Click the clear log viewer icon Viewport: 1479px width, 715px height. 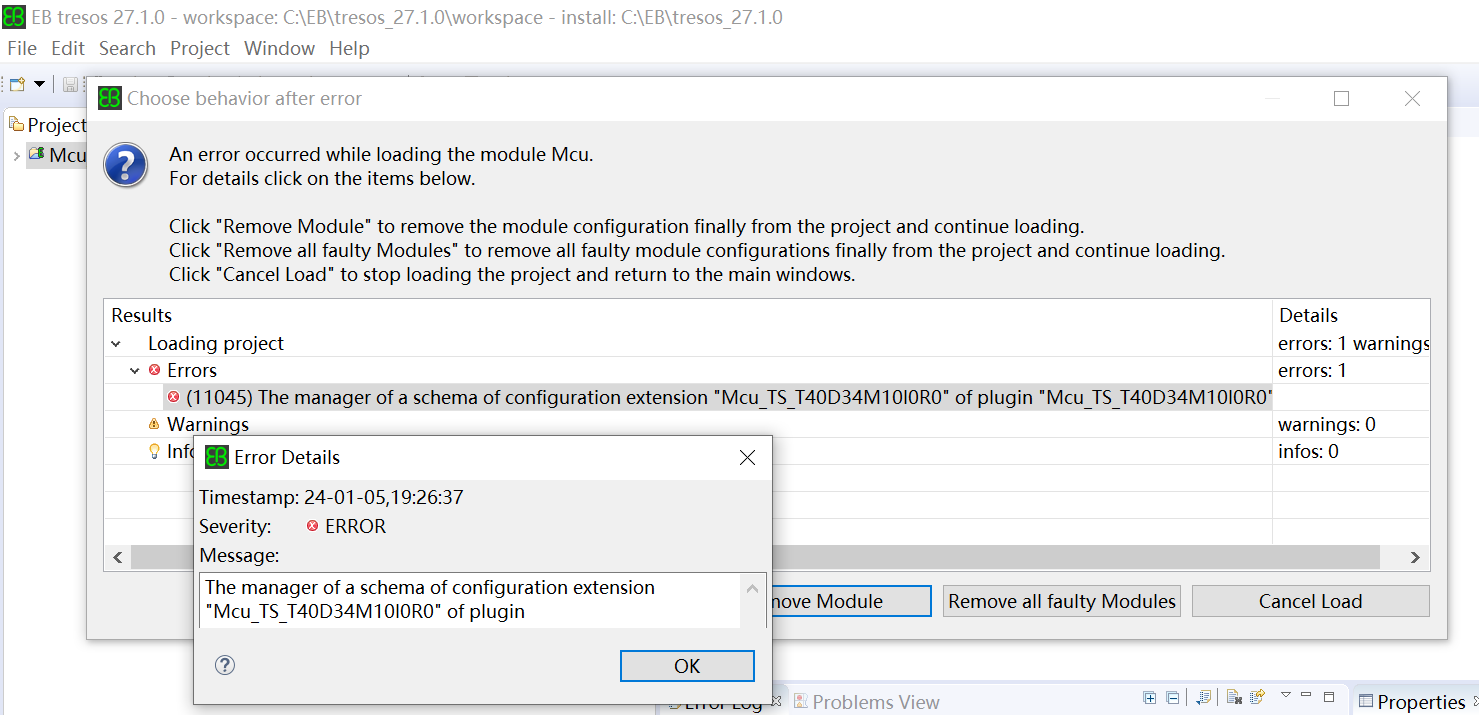pyautogui.click(x=1235, y=697)
